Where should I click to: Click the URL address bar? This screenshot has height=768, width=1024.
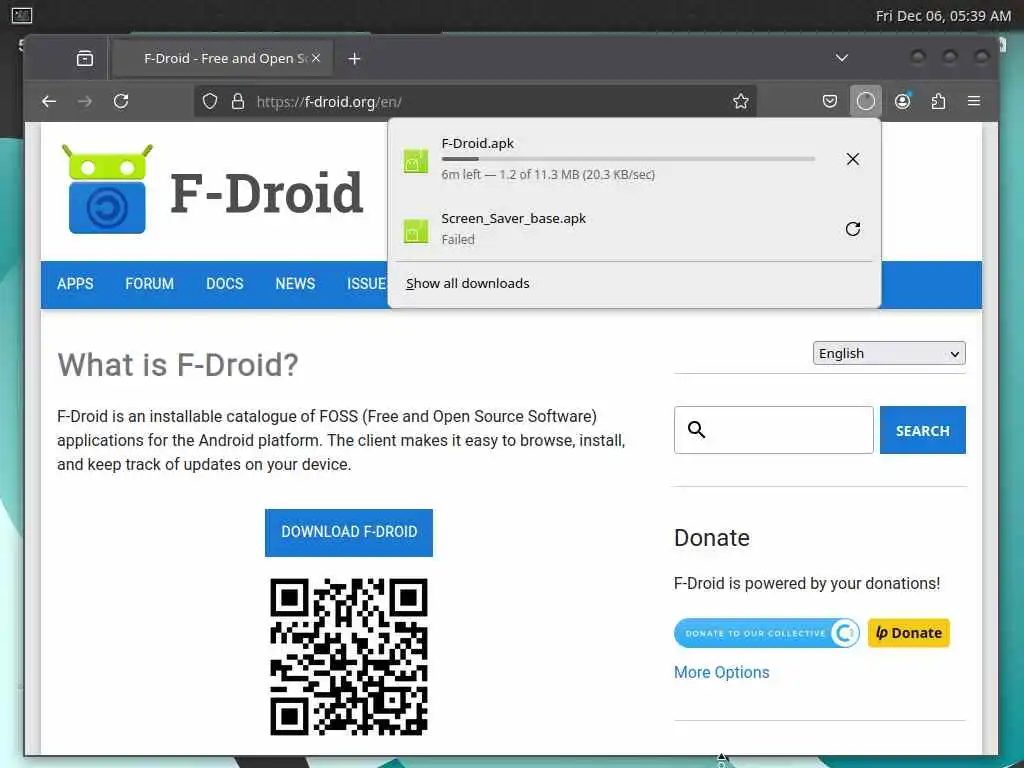(475, 101)
